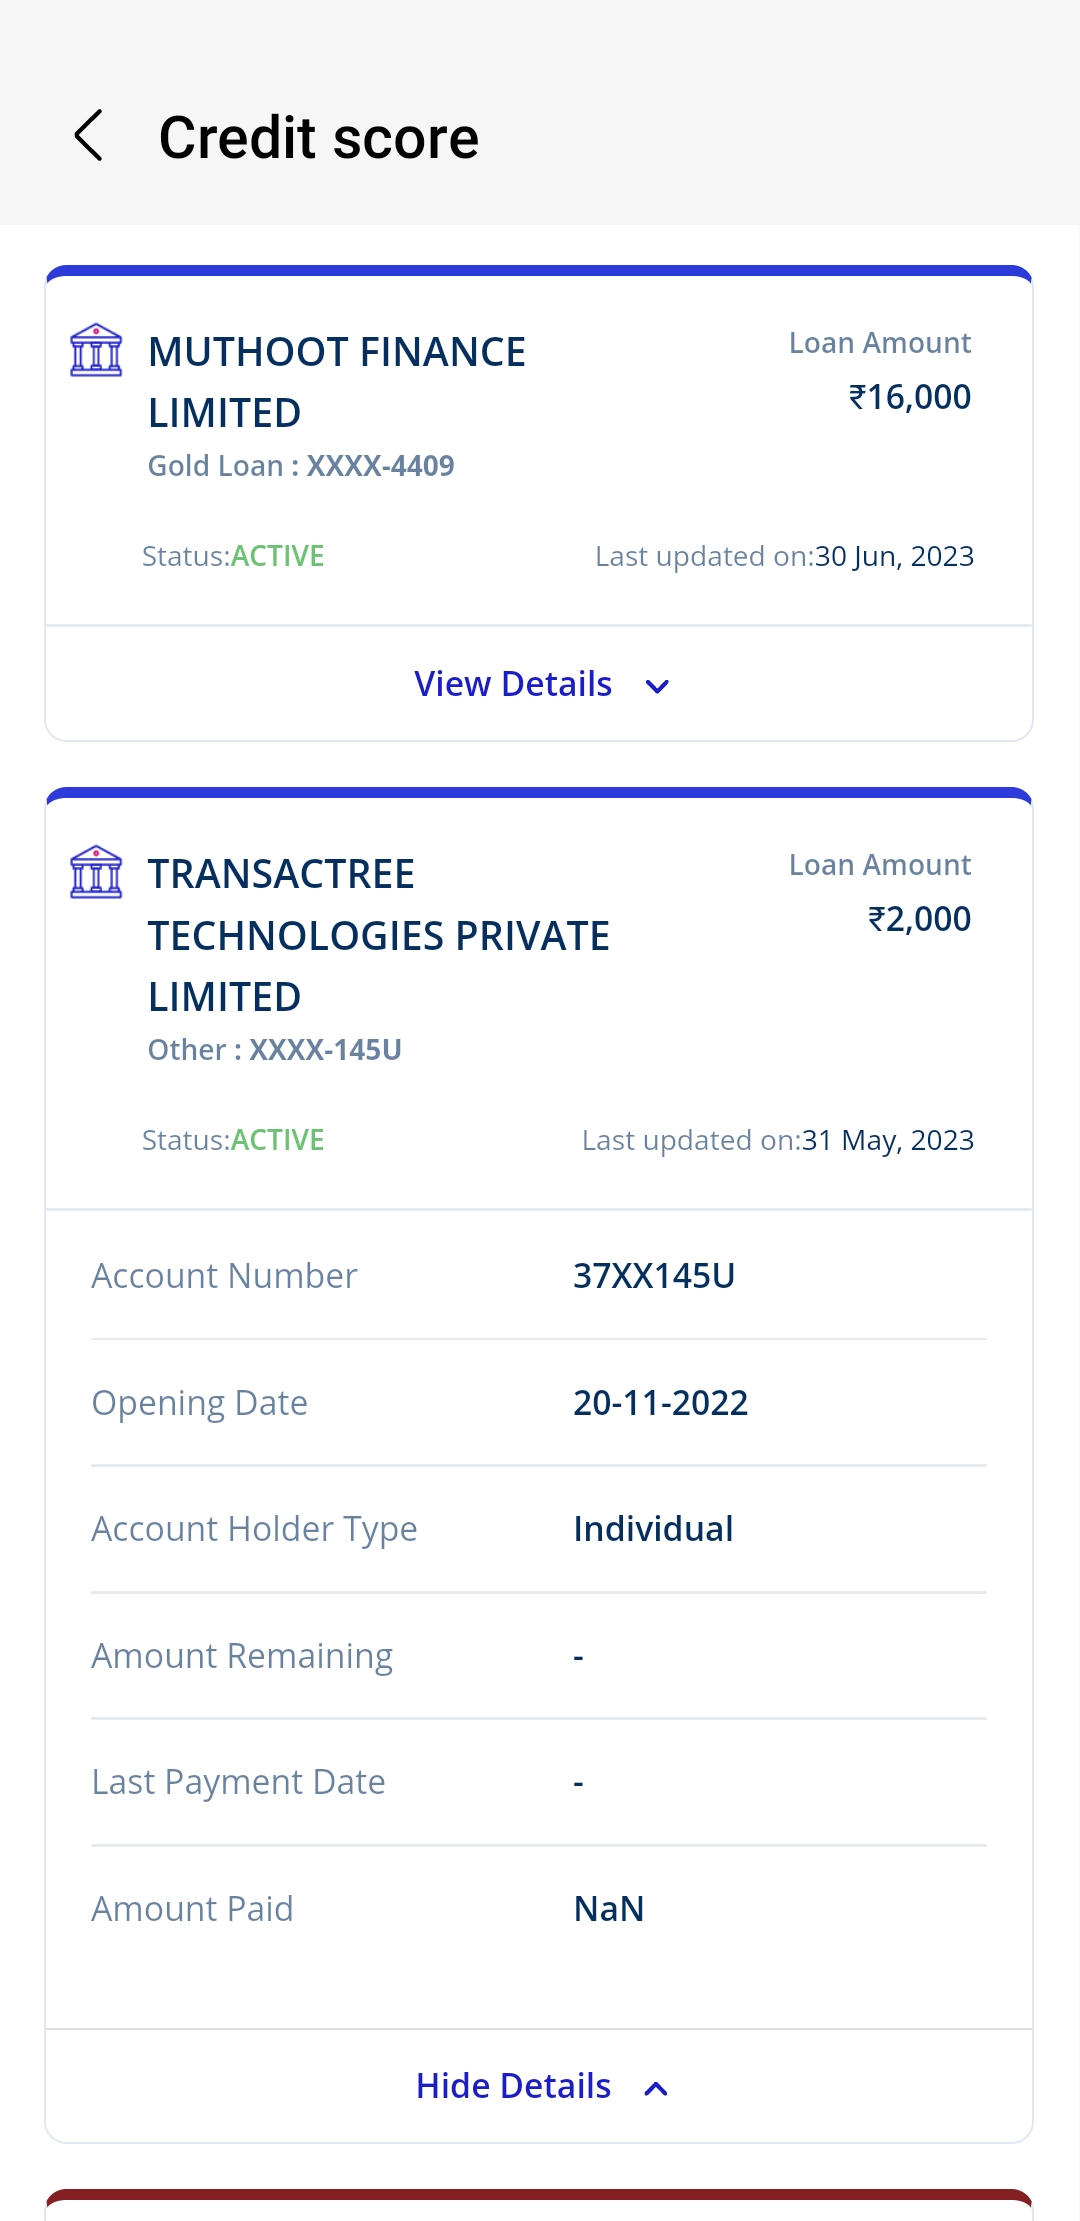1080x2221 pixels.
Task: Tap the bank icon beside Transactree Technologies
Action: tap(96, 872)
